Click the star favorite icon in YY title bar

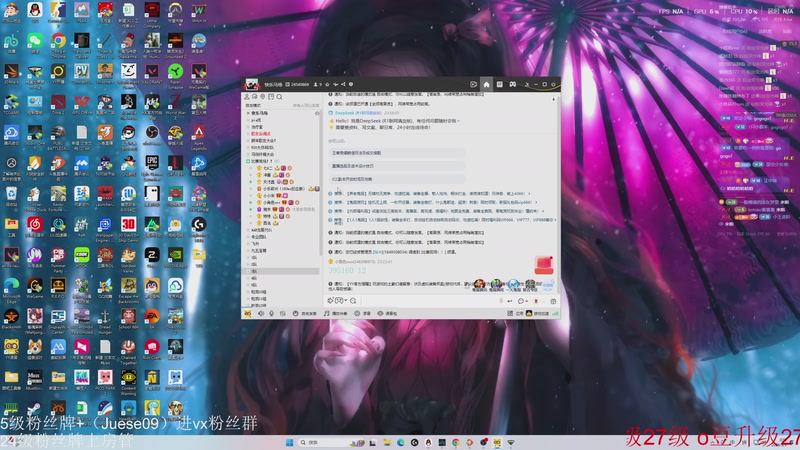click(327, 84)
